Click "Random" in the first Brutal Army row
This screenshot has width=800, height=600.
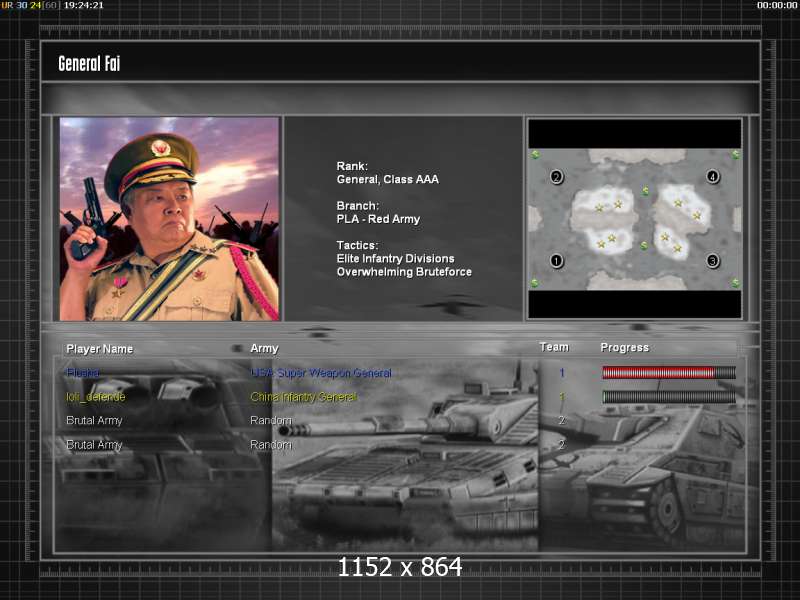271,420
